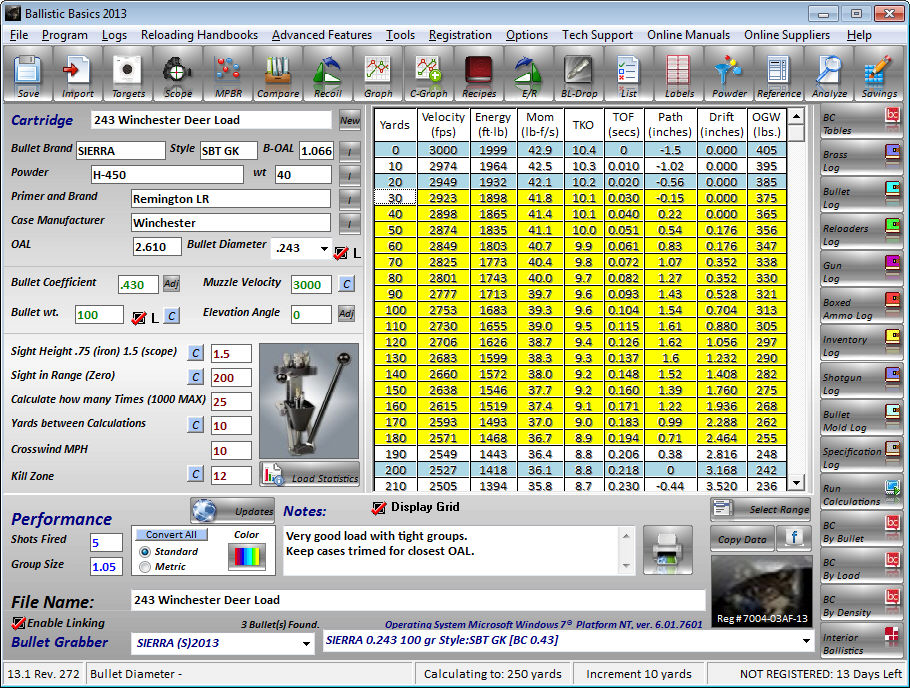The image size is (910, 688).
Task: Open the Recipes book icon
Action: 479,75
